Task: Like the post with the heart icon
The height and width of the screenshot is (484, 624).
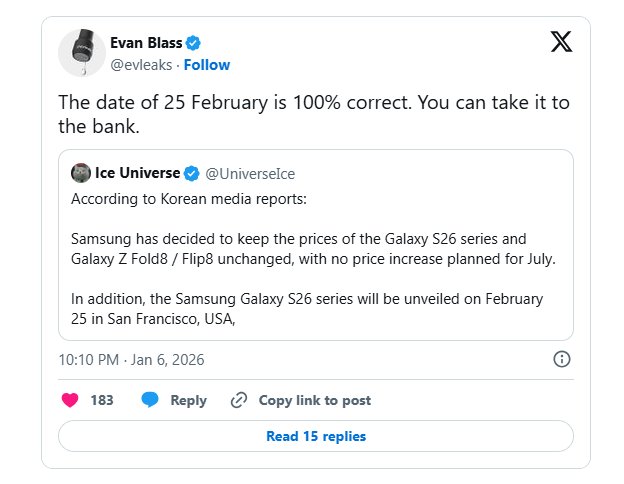Action: [x=70, y=400]
